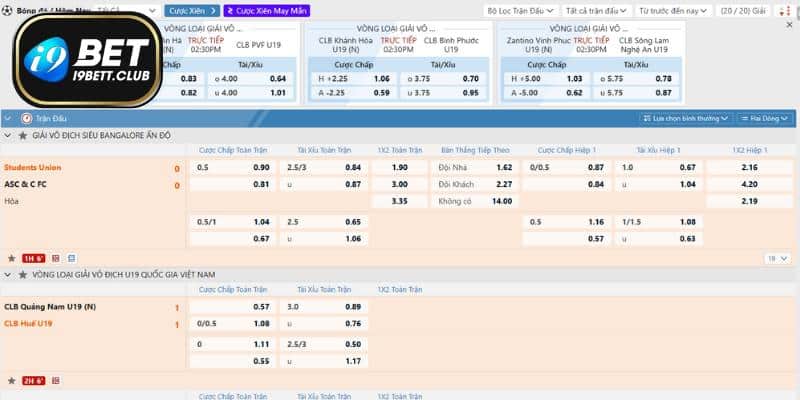Close the live match cards strip
The height and width of the screenshot is (400, 800).
[x=789, y=24]
